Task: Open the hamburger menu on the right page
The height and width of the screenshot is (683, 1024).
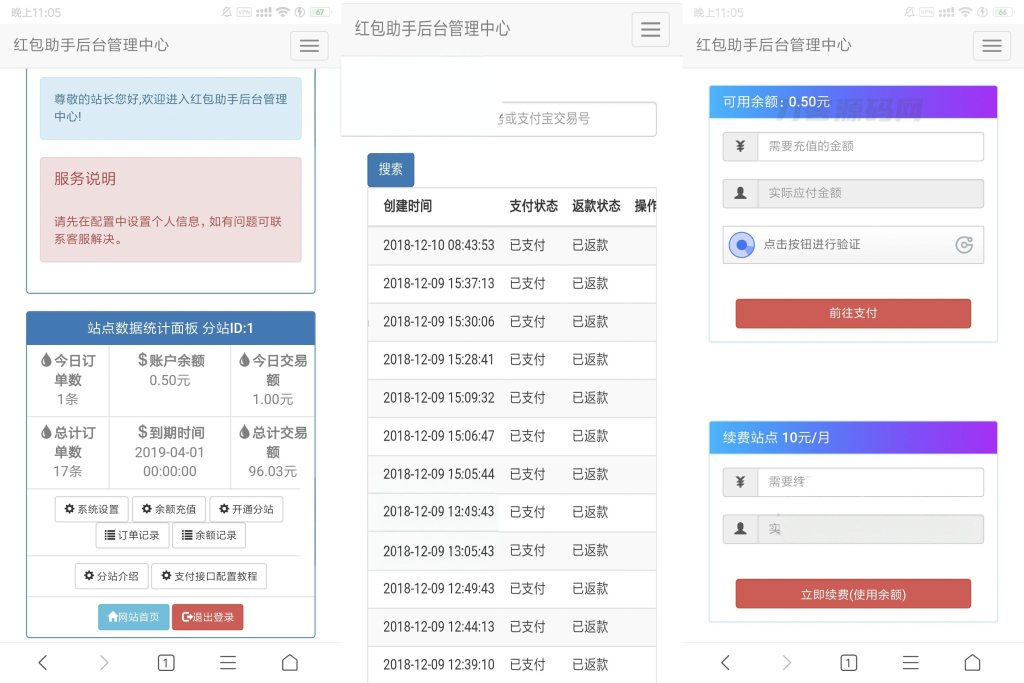Action: coord(991,45)
